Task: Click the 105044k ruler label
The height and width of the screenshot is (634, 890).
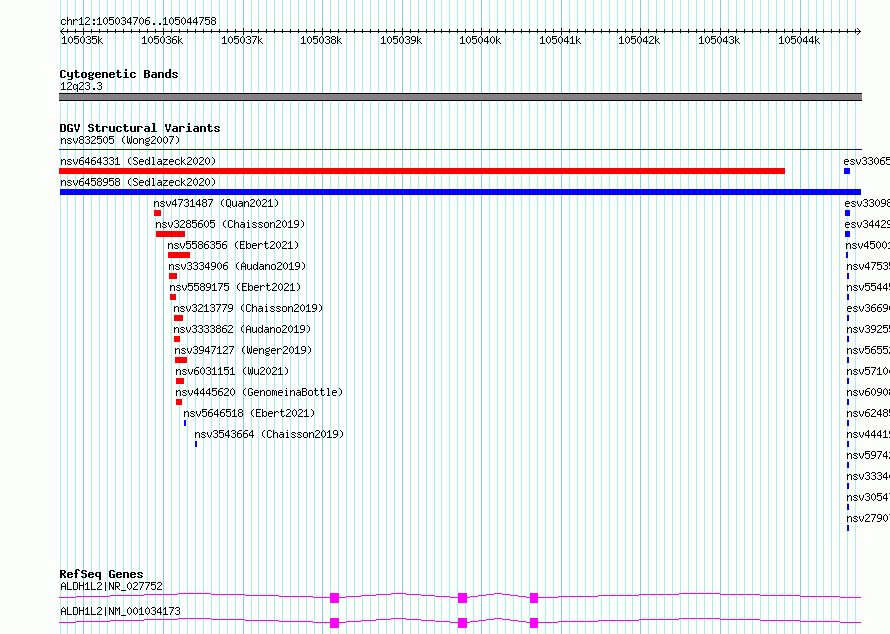Action: pos(799,40)
